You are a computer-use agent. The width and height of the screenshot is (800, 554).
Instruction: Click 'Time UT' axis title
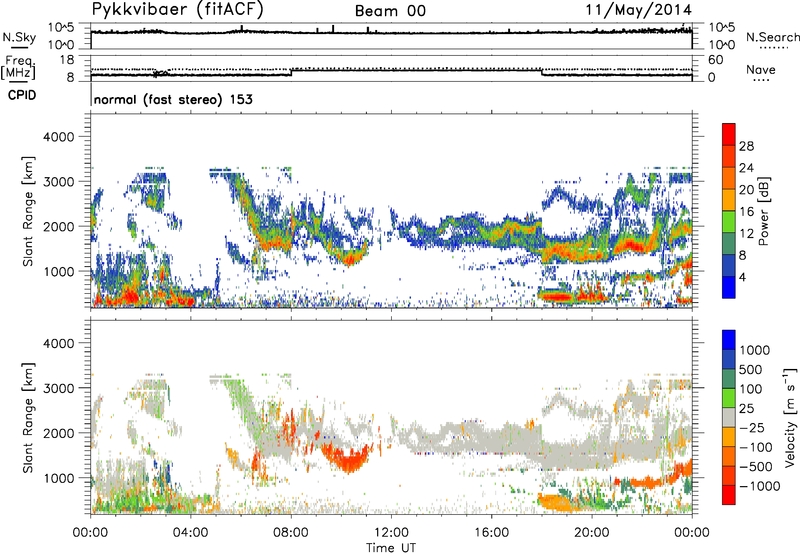click(x=391, y=548)
